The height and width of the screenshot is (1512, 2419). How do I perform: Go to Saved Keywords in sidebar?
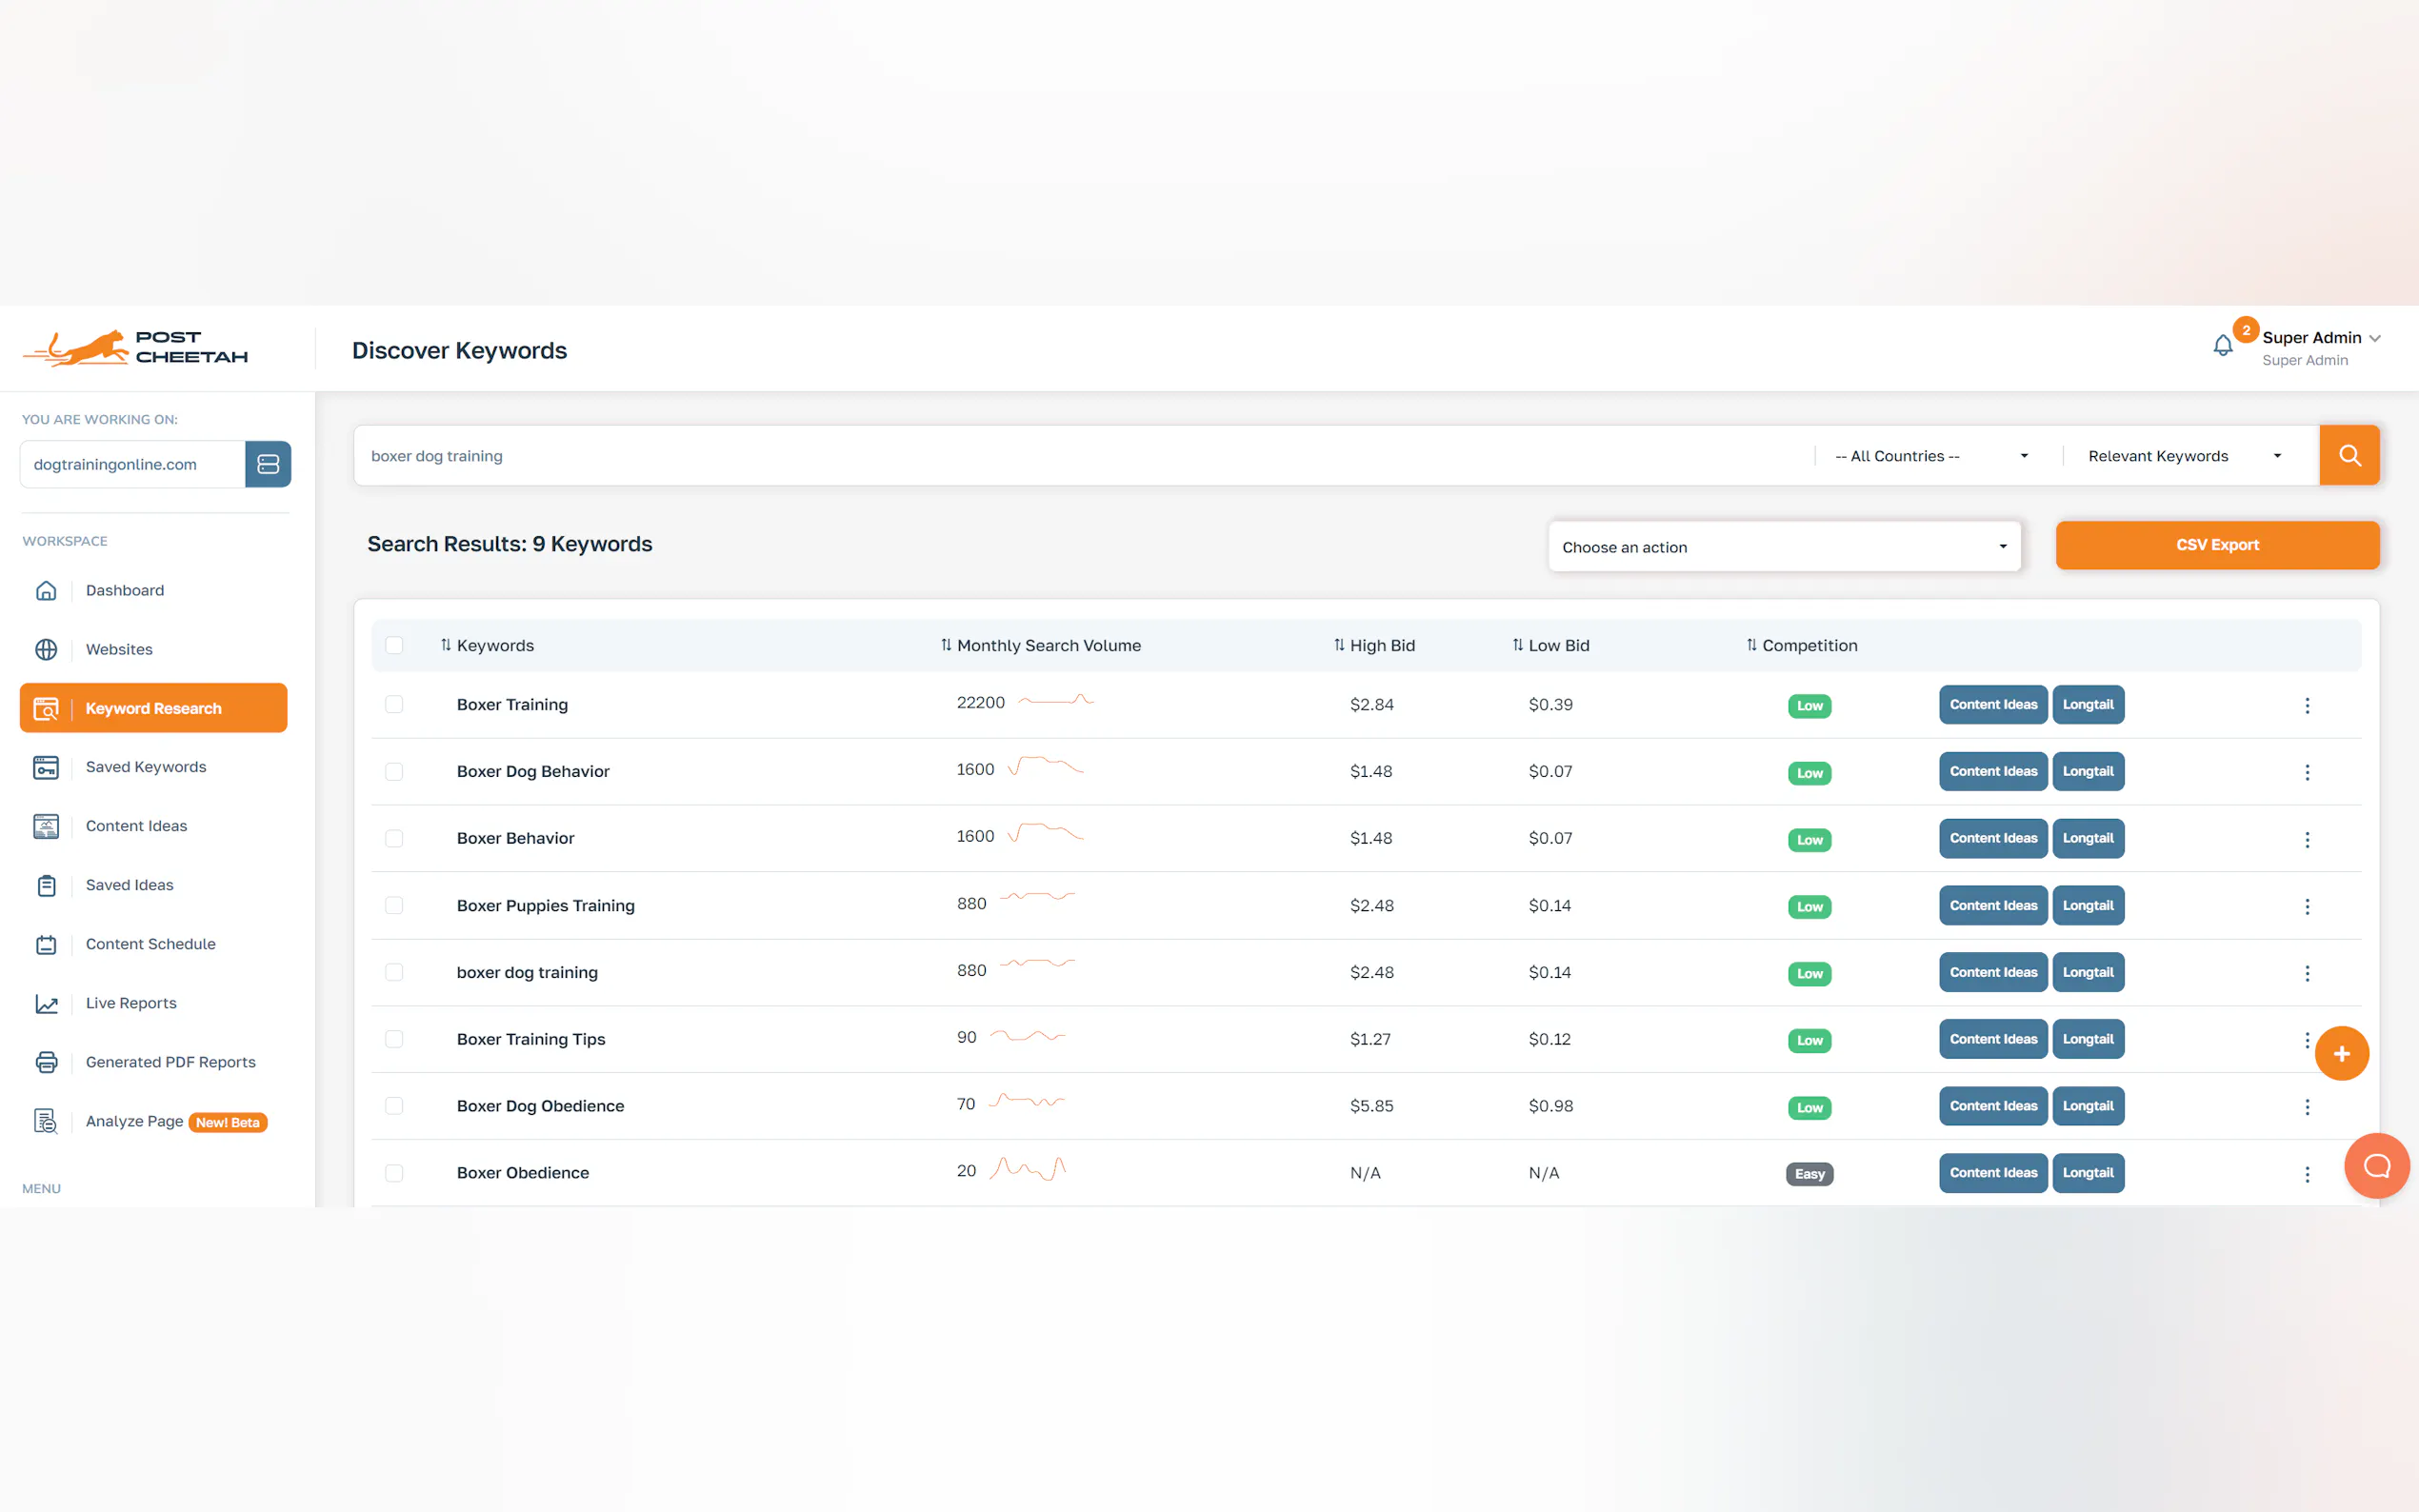coord(146,767)
